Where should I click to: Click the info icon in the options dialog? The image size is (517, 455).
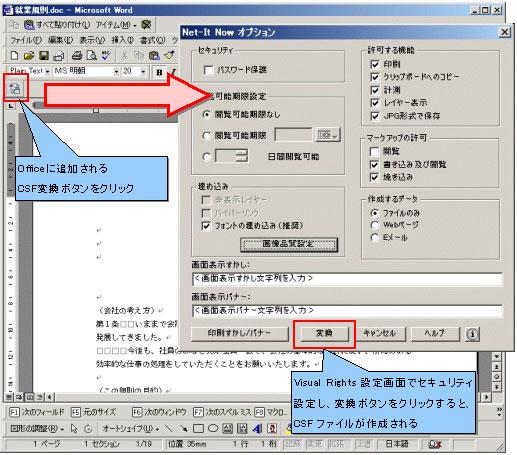tap(472, 333)
